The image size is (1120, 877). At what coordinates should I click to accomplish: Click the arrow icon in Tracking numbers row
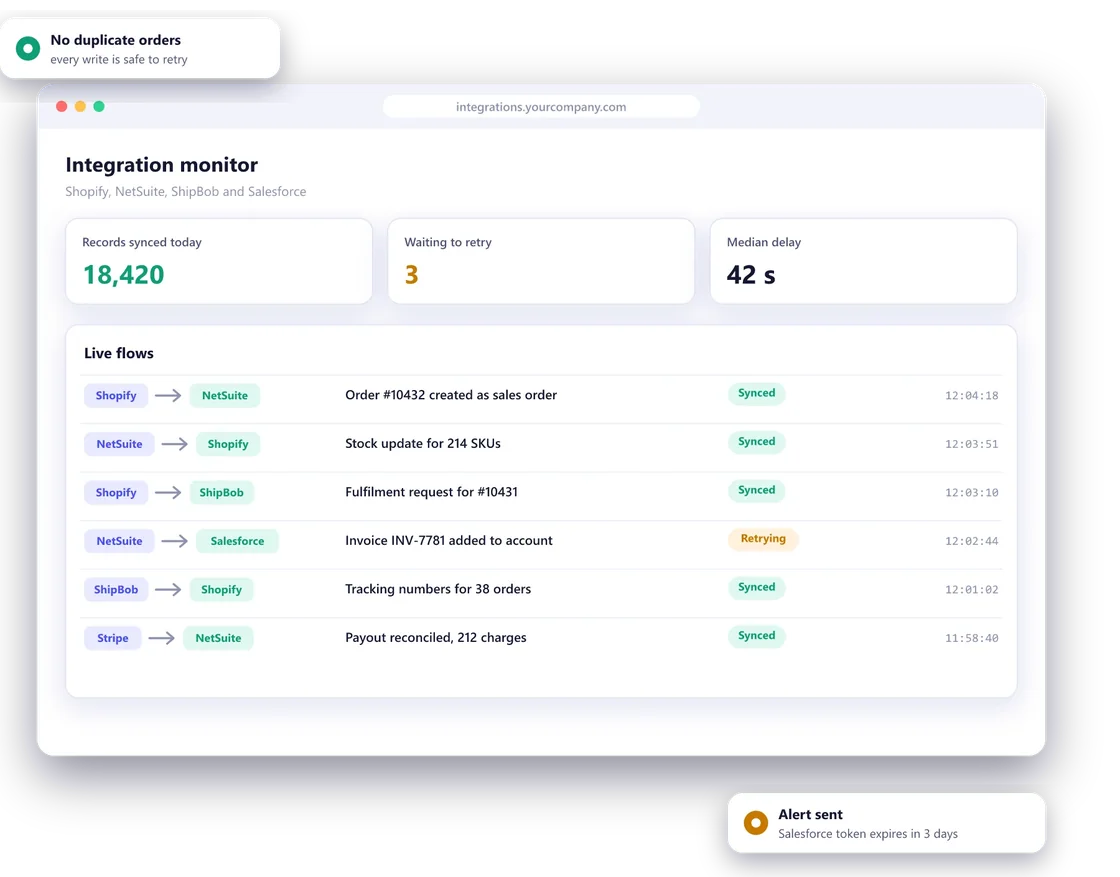(169, 590)
